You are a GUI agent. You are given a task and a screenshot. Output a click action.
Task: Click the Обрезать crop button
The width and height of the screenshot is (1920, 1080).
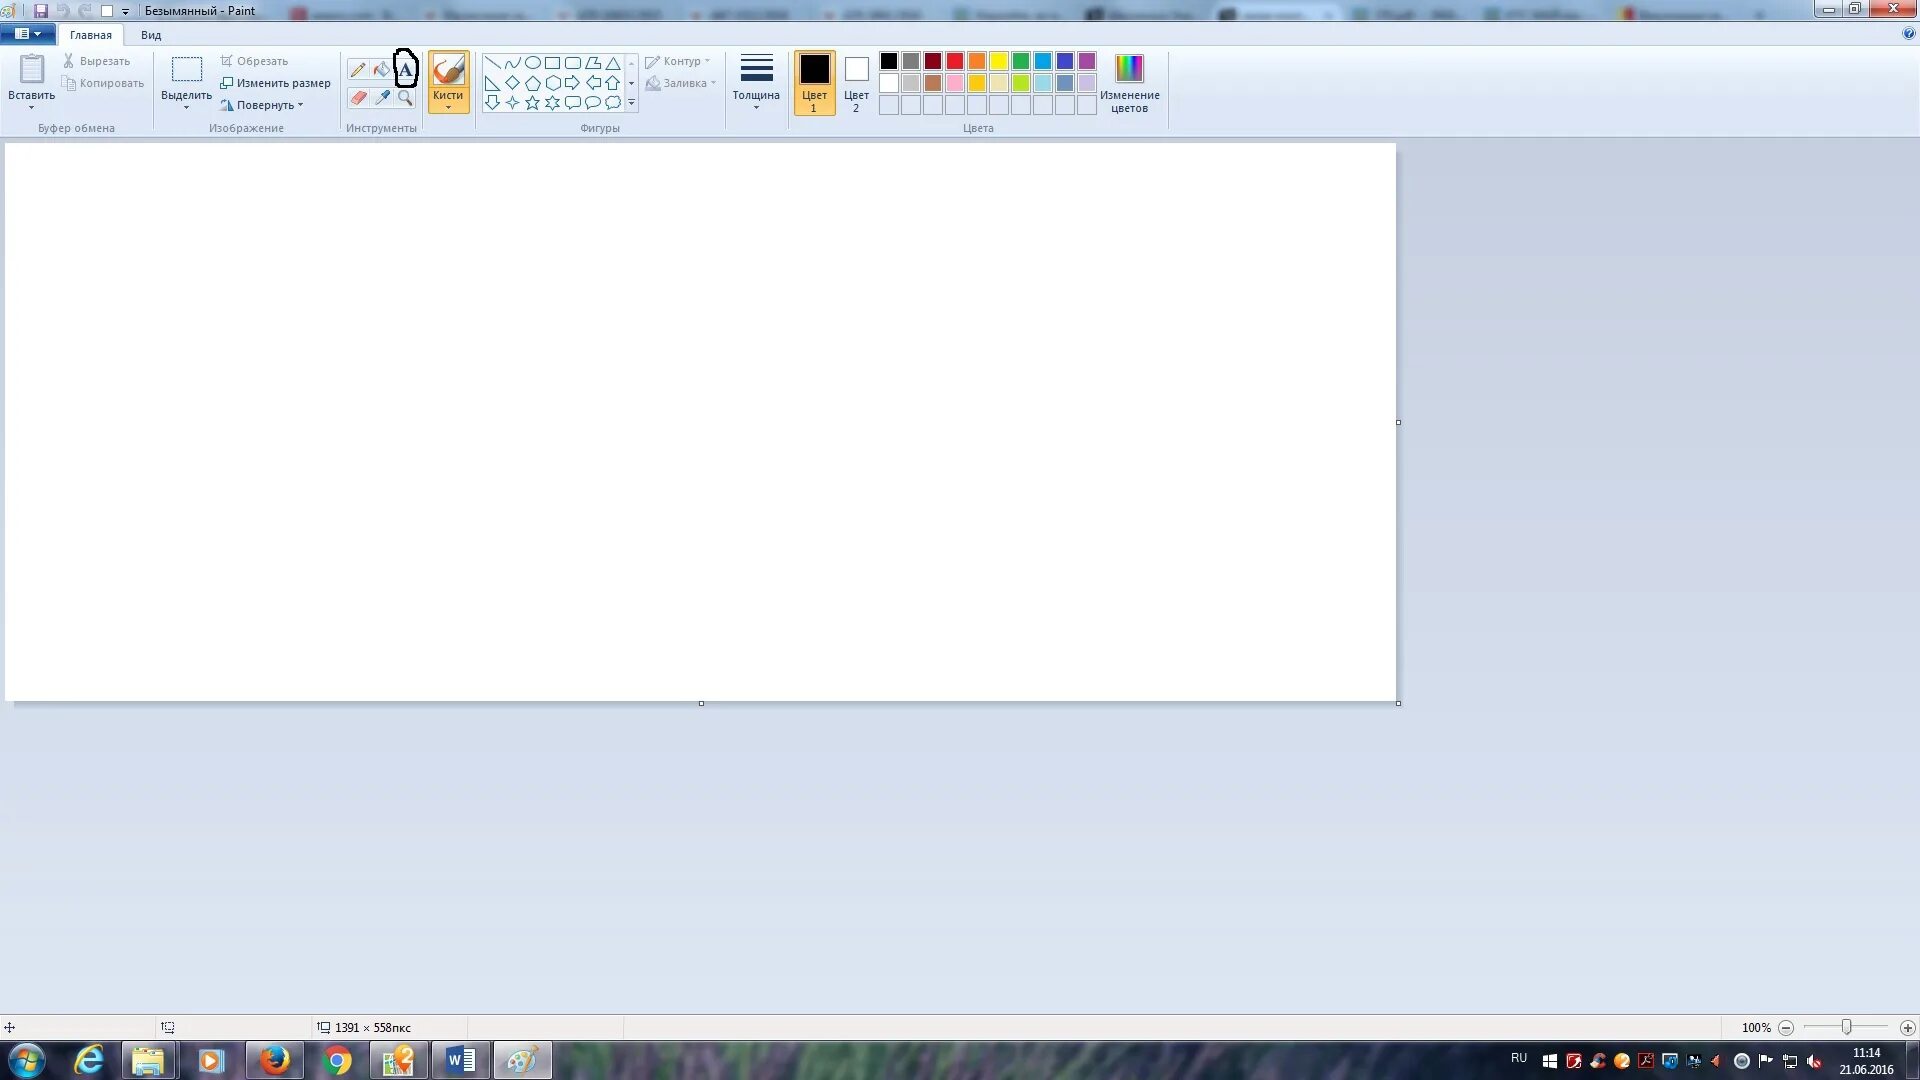254,61
